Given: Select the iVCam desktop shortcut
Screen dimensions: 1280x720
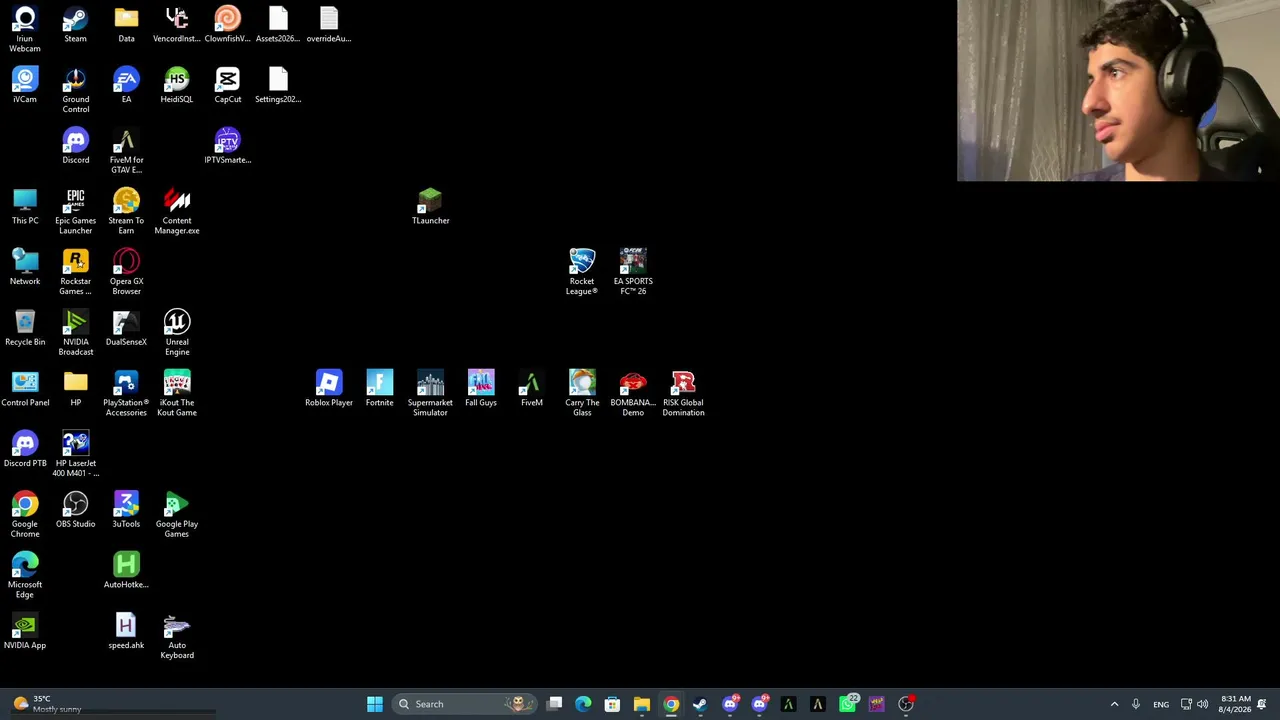Looking at the screenshot, I should point(25,85).
